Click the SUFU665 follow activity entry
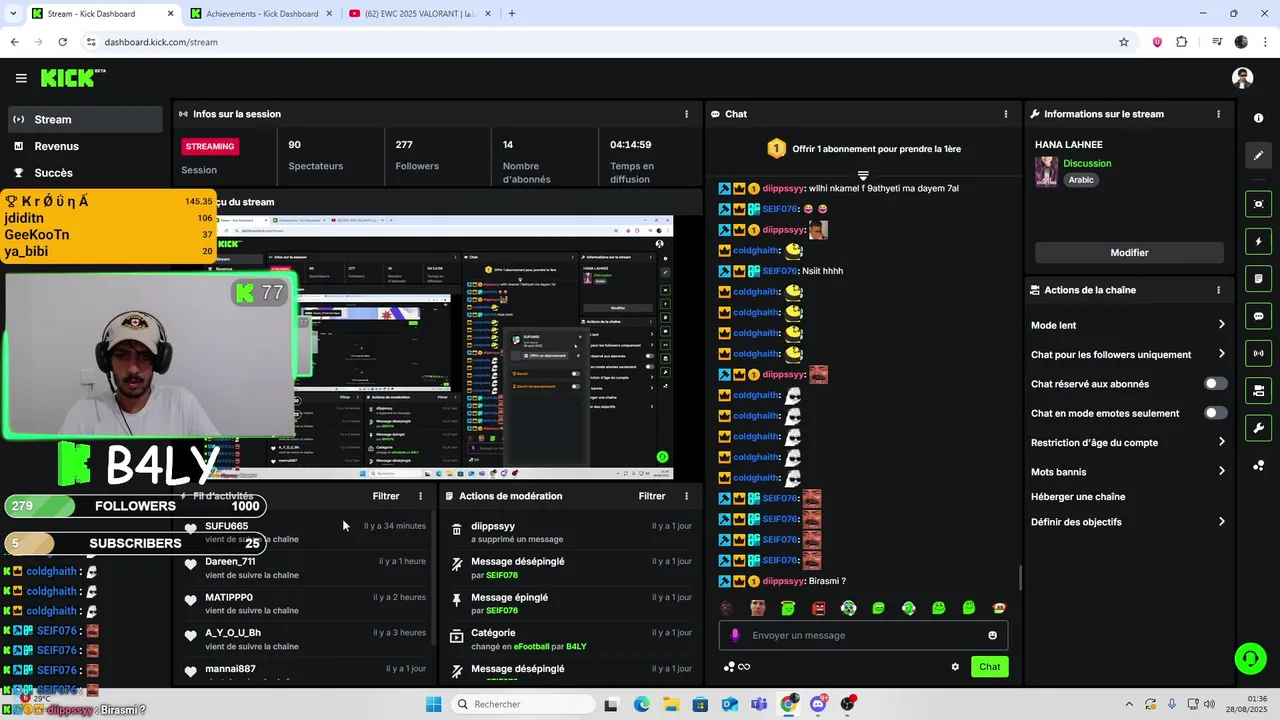The height and width of the screenshot is (720, 1280). click(305, 532)
